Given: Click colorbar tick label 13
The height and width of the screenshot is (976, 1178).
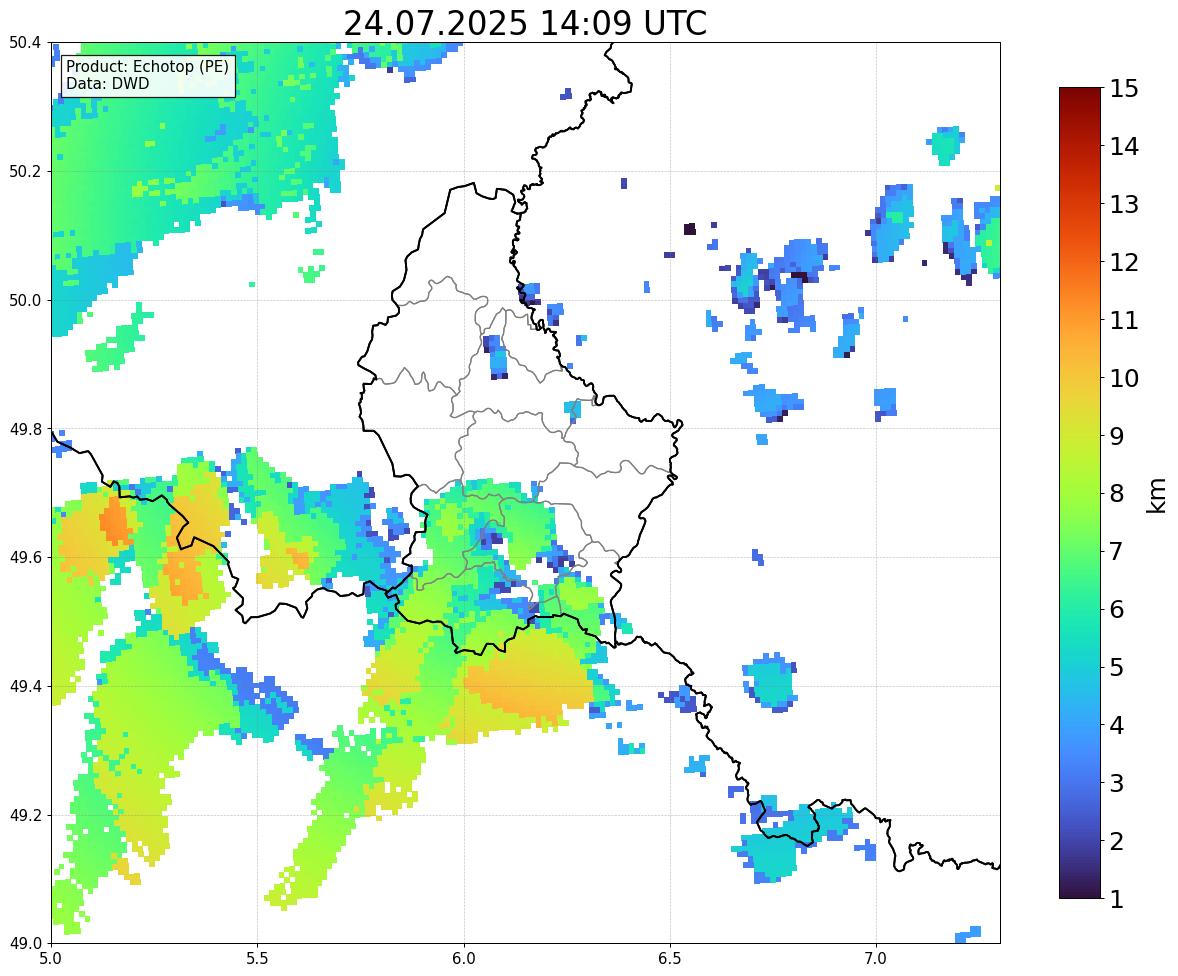Looking at the screenshot, I should 1124,204.
